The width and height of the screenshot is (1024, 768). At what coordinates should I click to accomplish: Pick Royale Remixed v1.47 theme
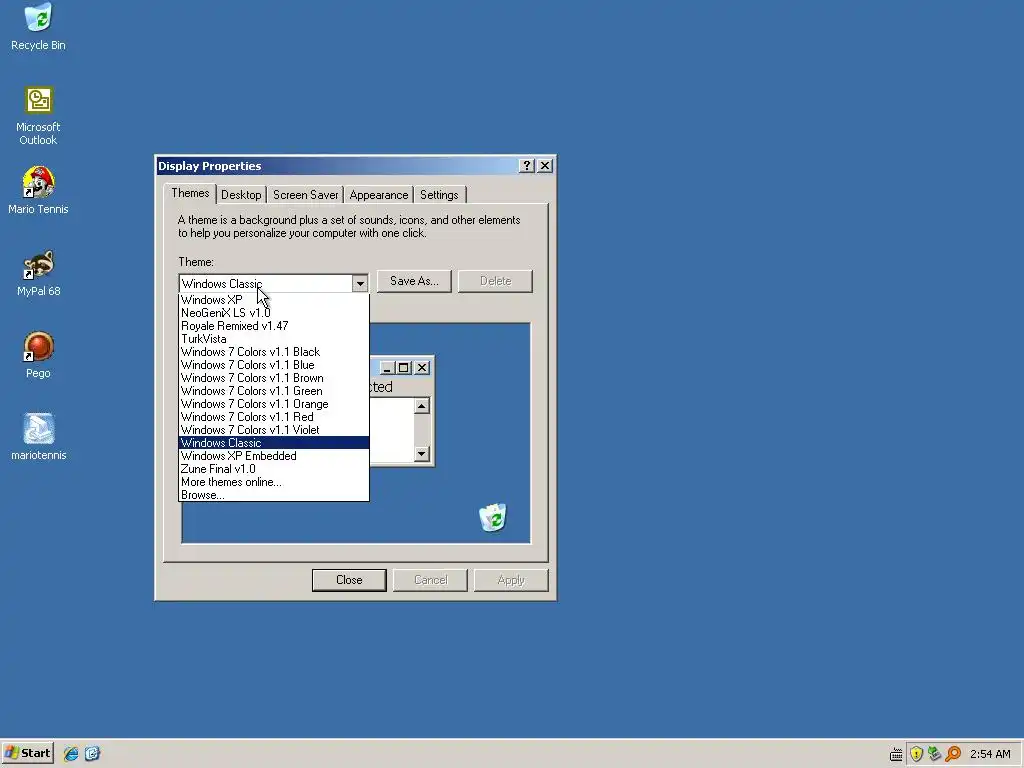click(x=274, y=326)
